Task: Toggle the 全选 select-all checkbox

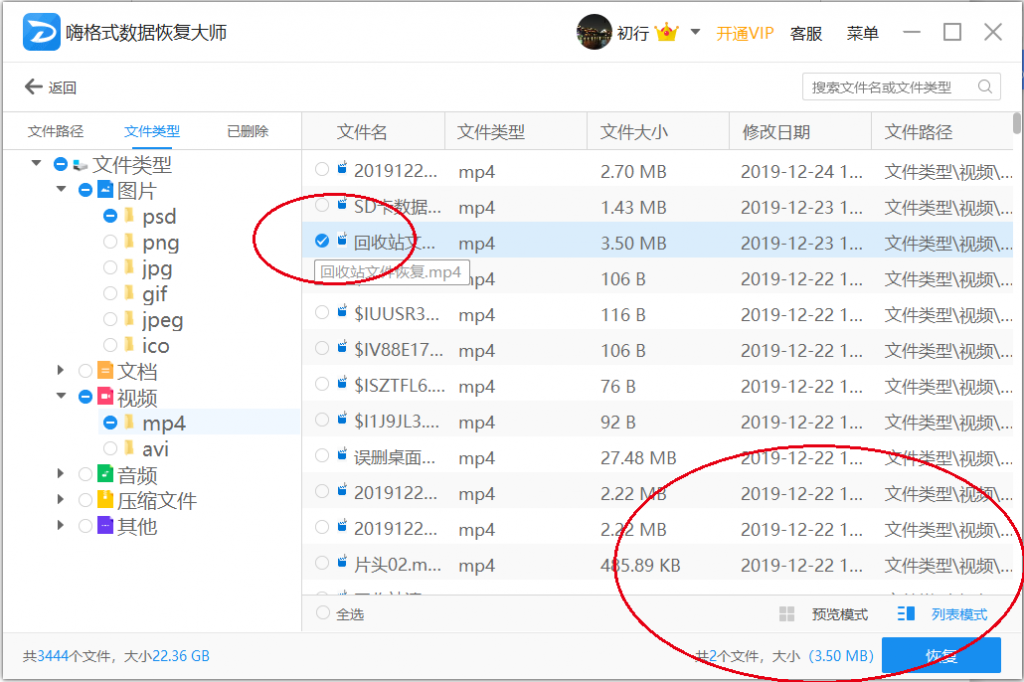Action: 323,613
